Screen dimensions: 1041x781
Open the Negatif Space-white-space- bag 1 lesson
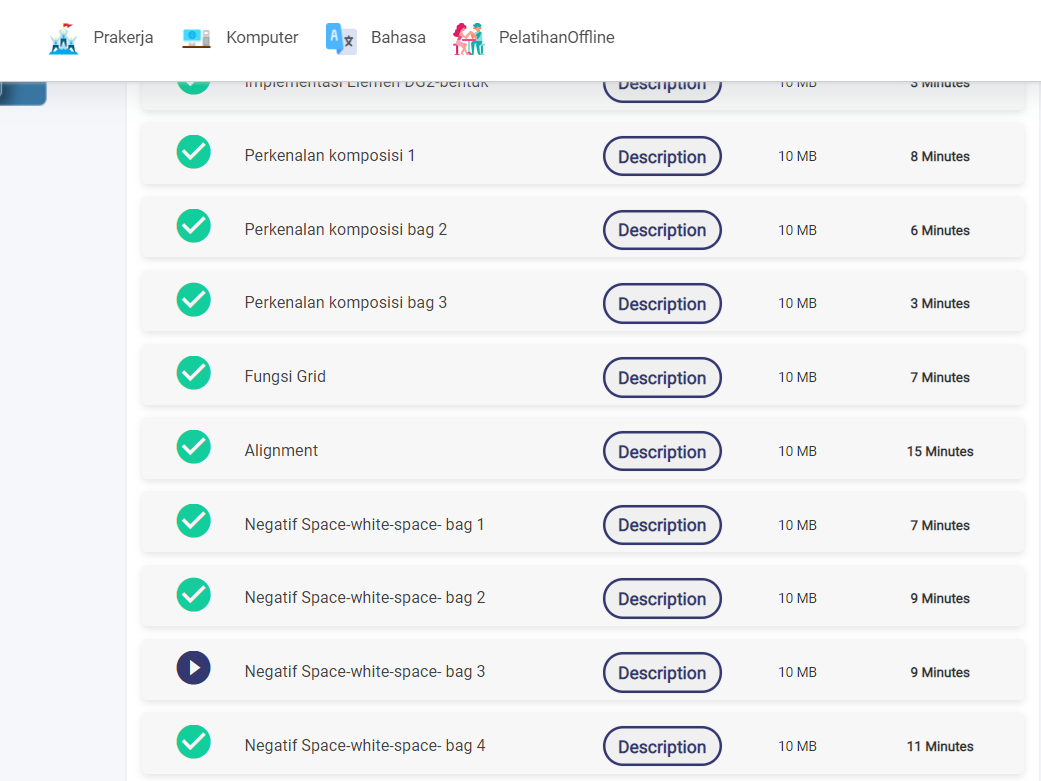tap(364, 524)
